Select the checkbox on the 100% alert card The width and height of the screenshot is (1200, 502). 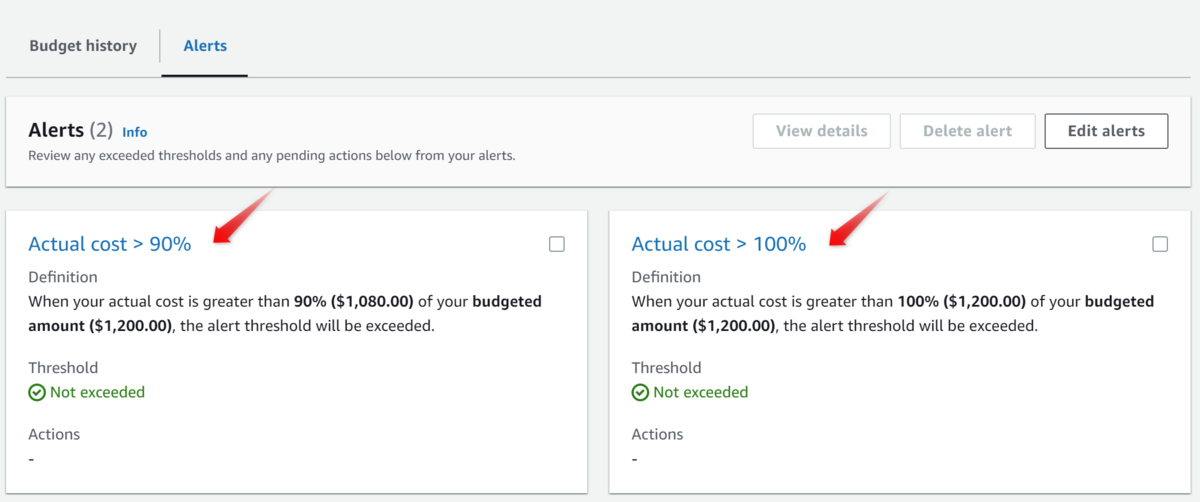click(x=1160, y=244)
